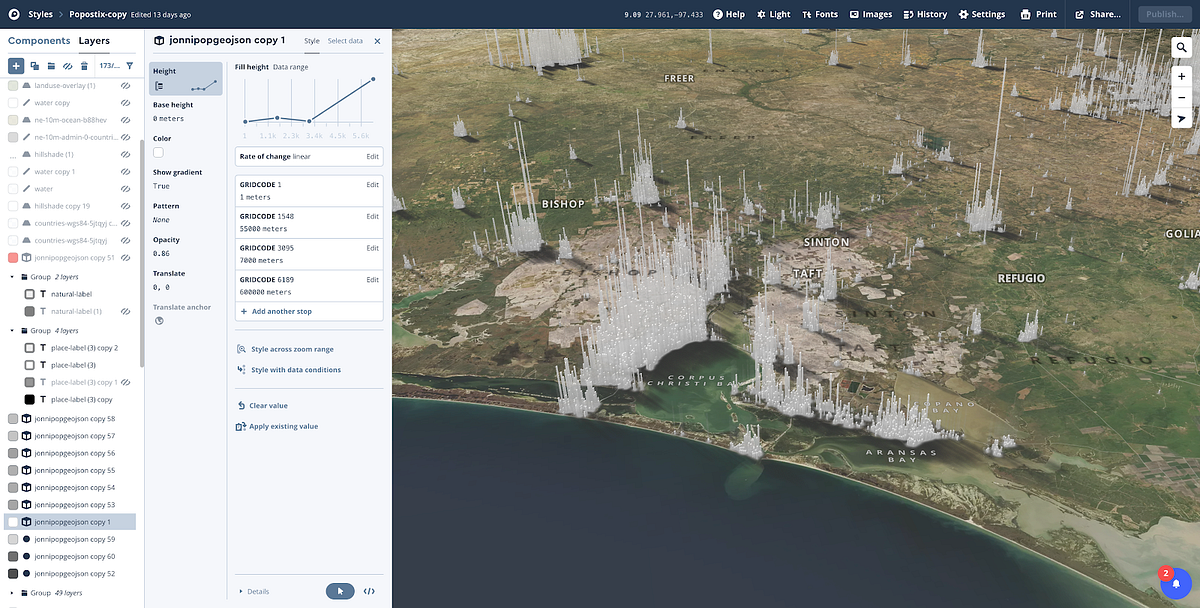Viewport: 1200px width, 608px height.
Task: Open the Select data tab
Action: [x=344, y=42]
